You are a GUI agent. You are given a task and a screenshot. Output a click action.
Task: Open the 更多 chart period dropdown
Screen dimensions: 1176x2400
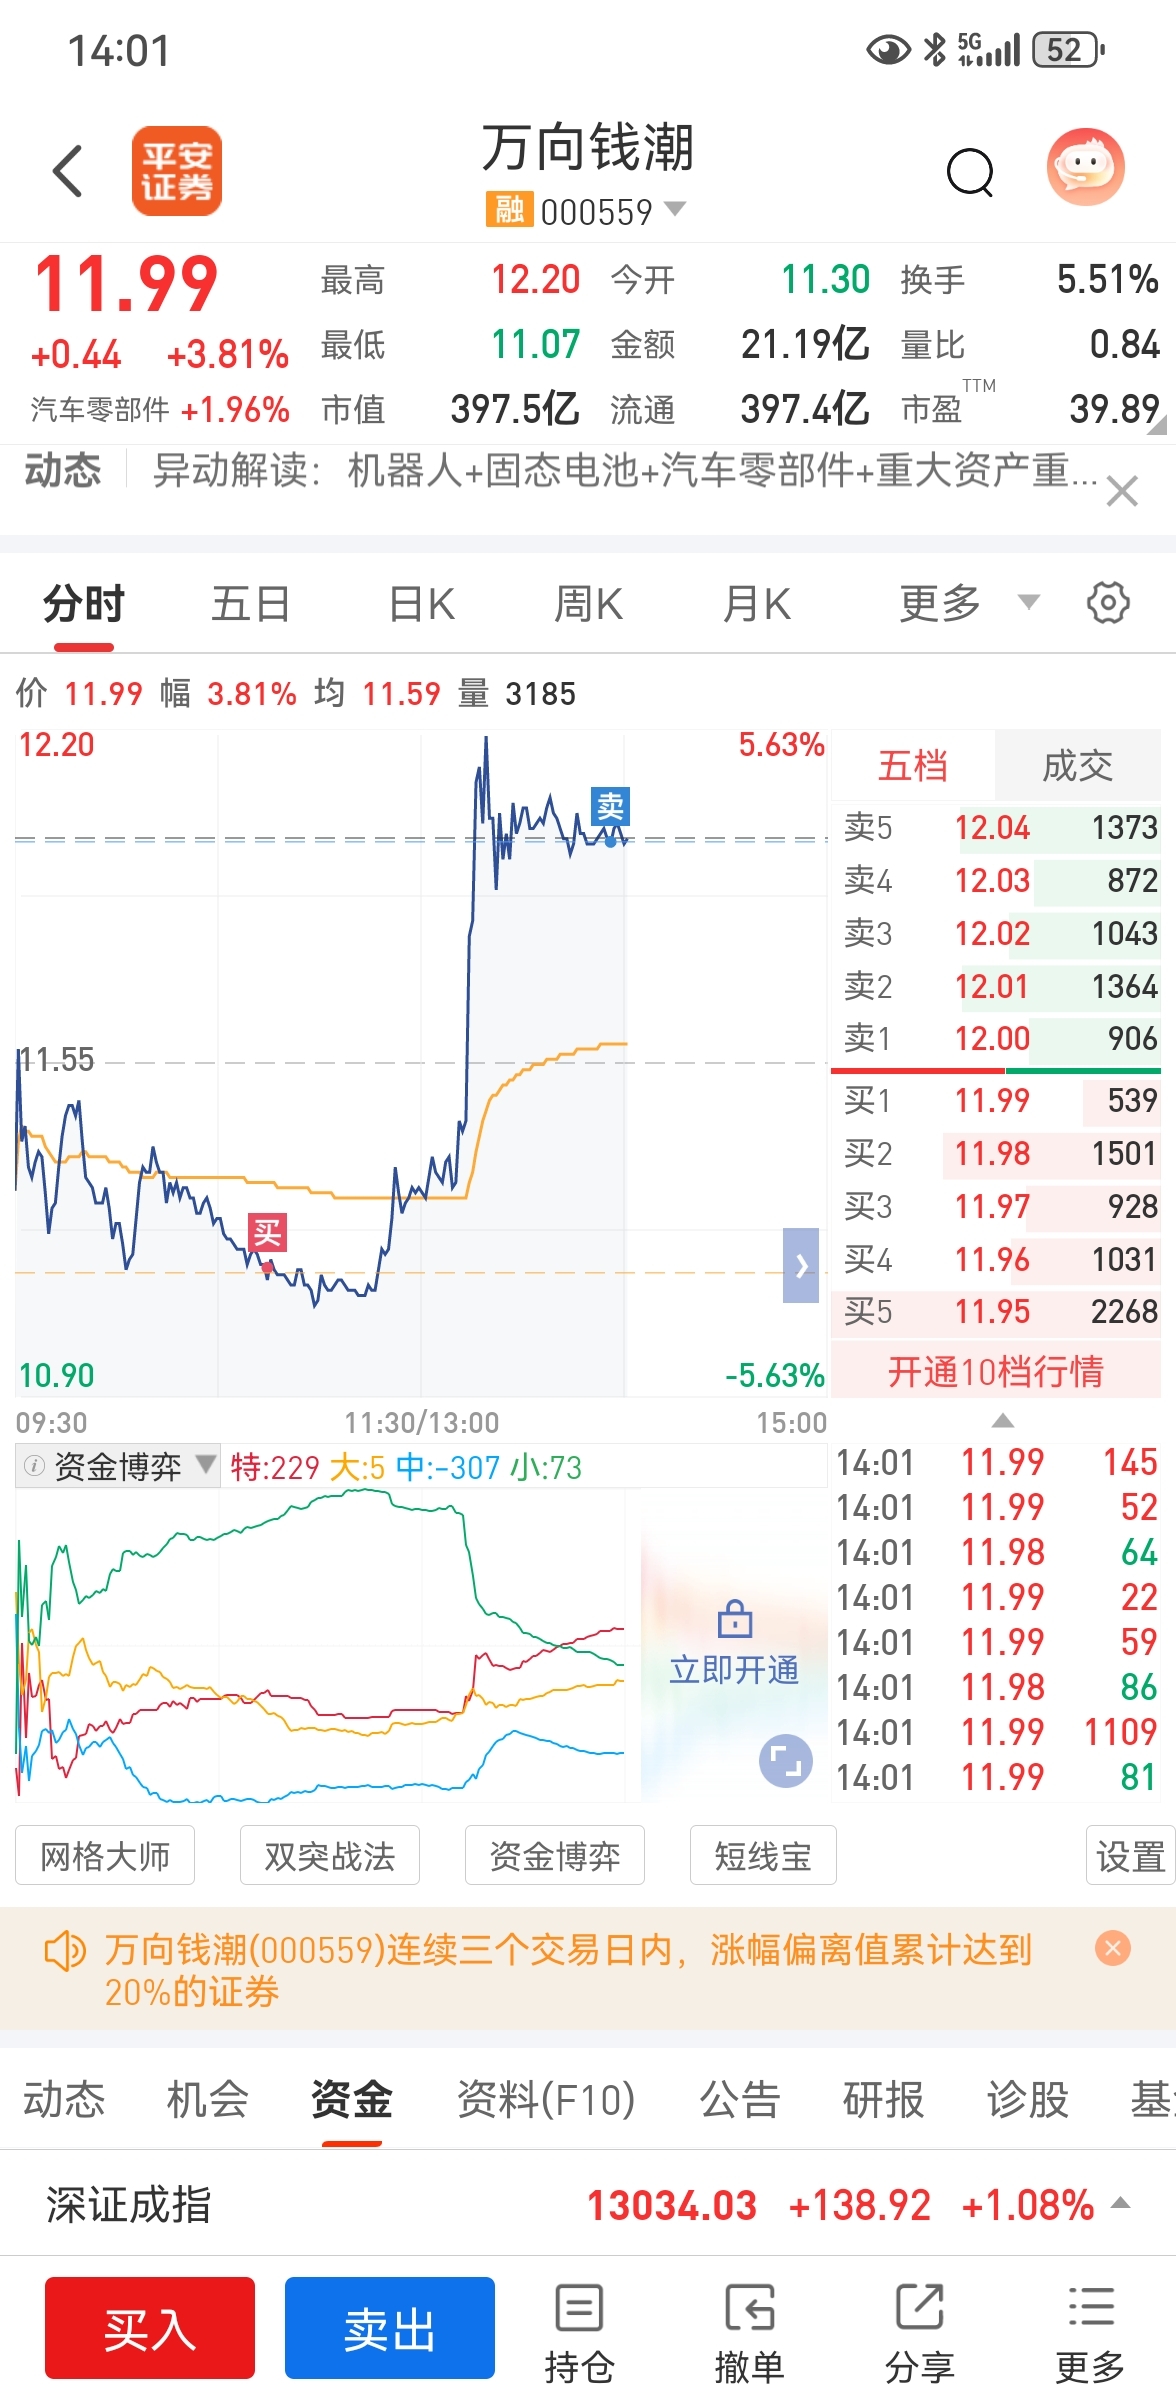968,603
